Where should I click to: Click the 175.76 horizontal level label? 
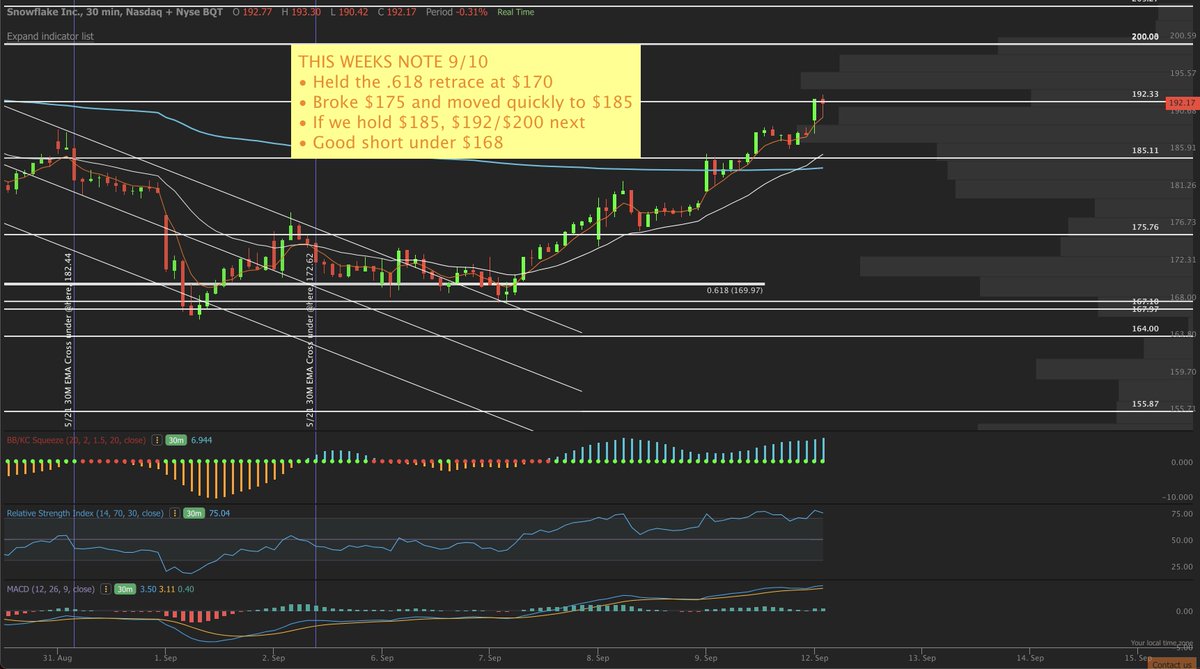pyautogui.click(x=1145, y=227)
